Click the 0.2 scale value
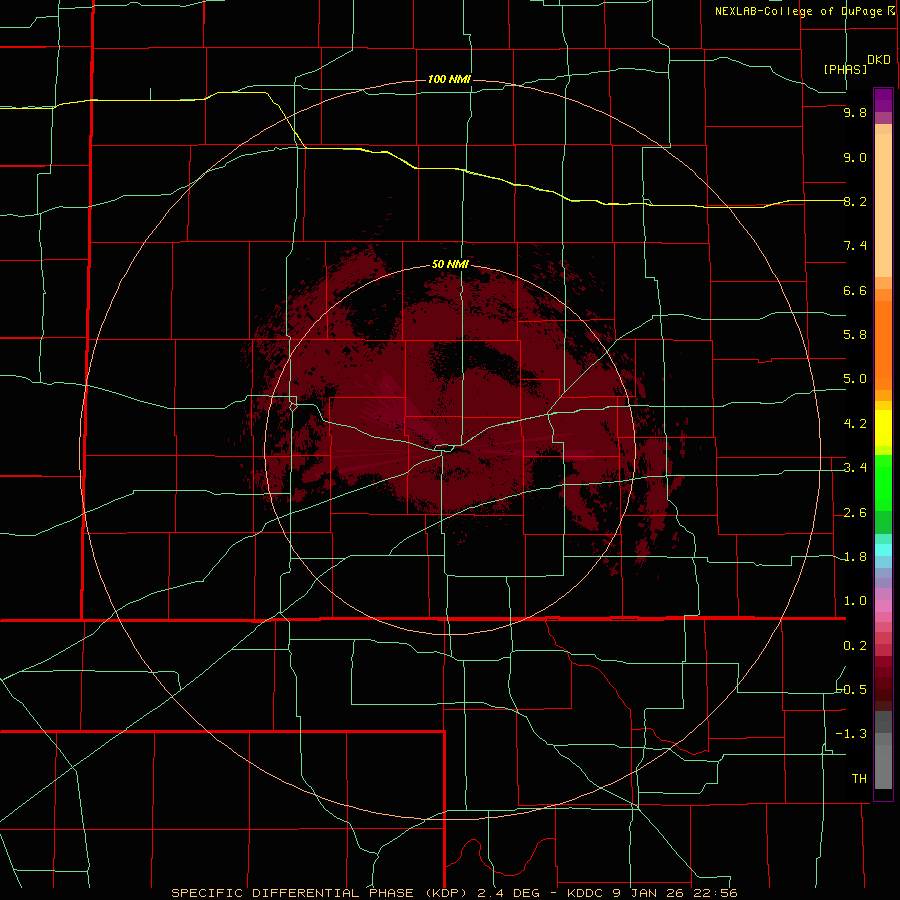The height and width of the screenshot is (900, 900). 855,646
